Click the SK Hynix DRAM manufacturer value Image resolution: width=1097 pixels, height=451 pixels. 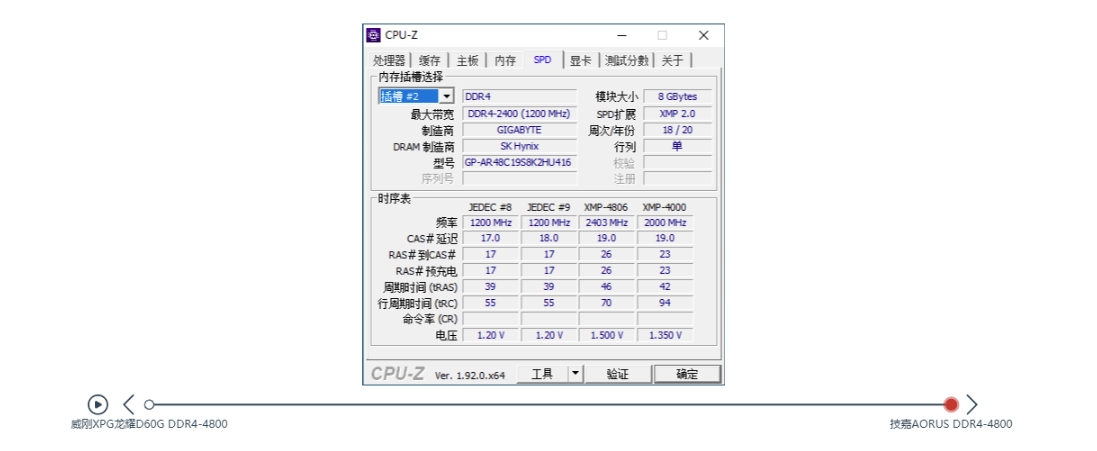[519, 146]
